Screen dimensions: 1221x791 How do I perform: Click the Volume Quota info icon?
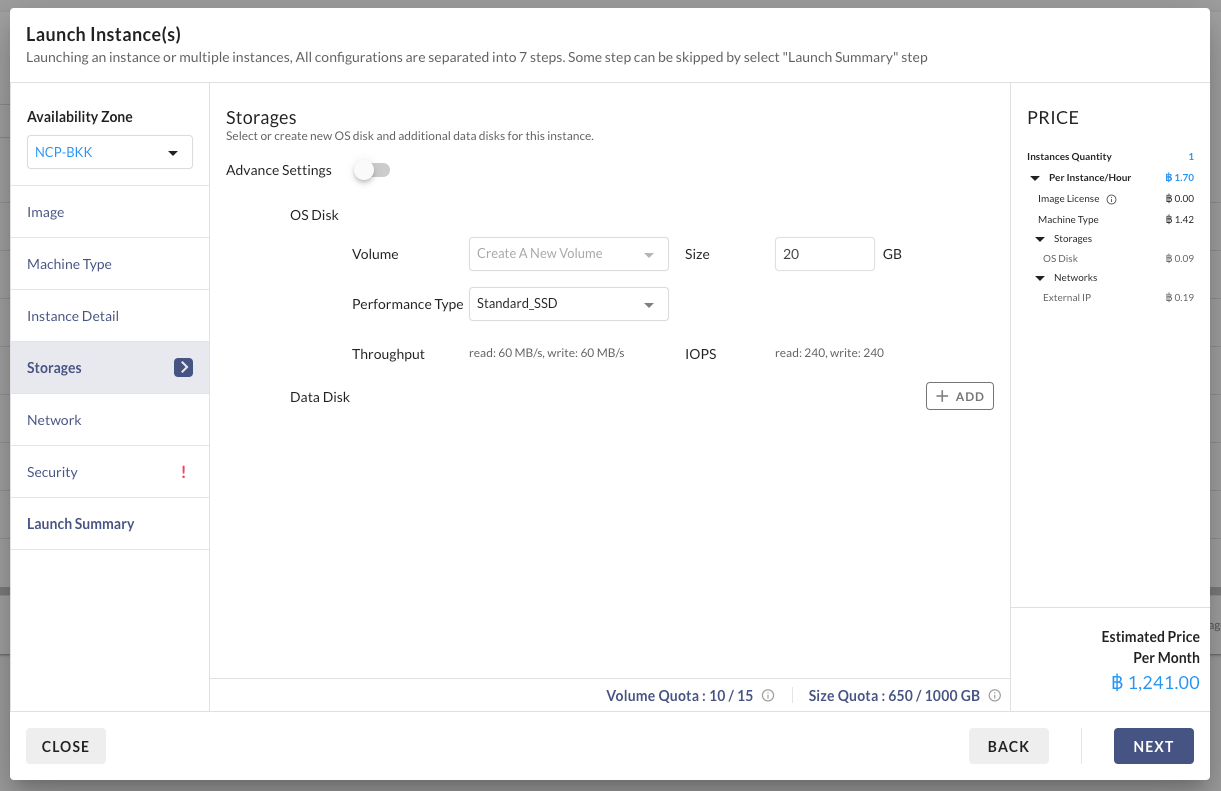(768, 696)
